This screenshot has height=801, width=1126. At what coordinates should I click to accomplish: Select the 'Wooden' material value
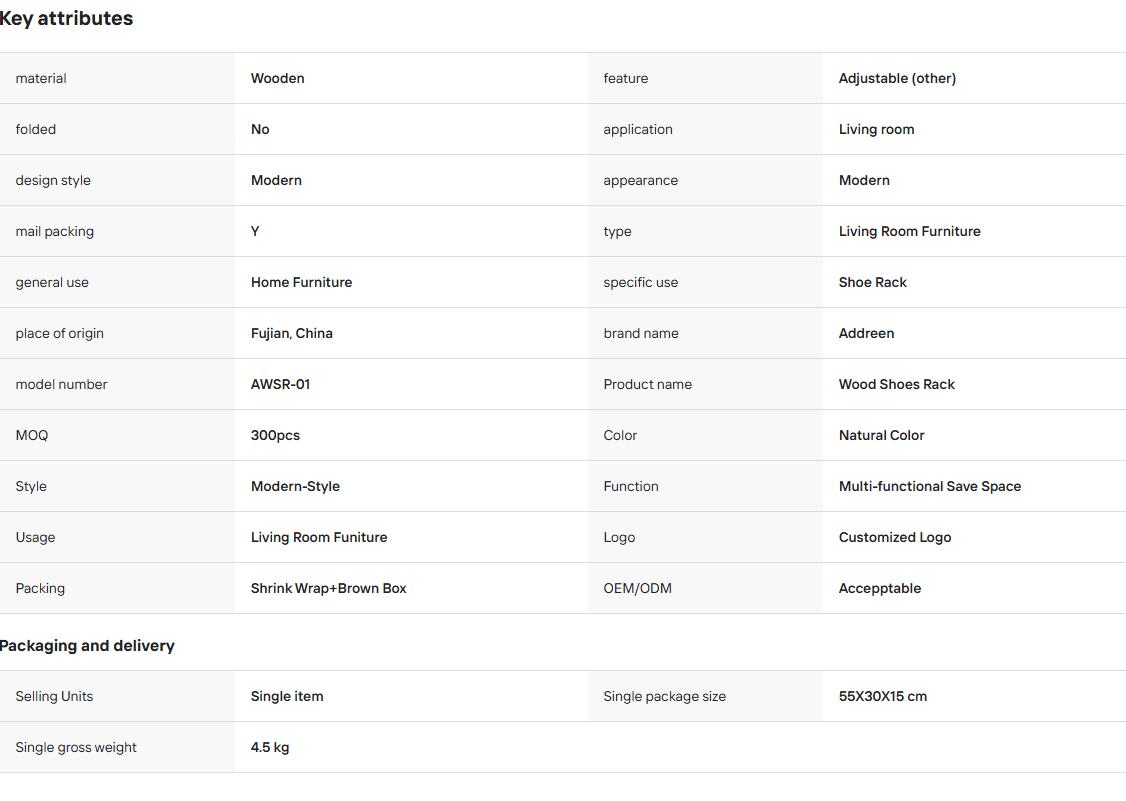pos(277,78)
